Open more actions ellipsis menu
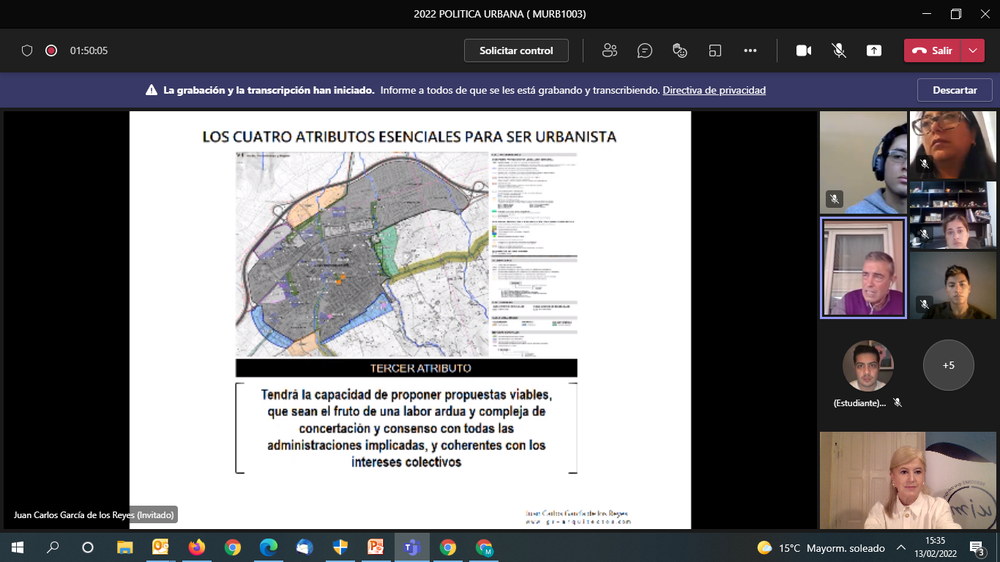The width and height of the screenshot is (1000, 562). pos(750,51)
